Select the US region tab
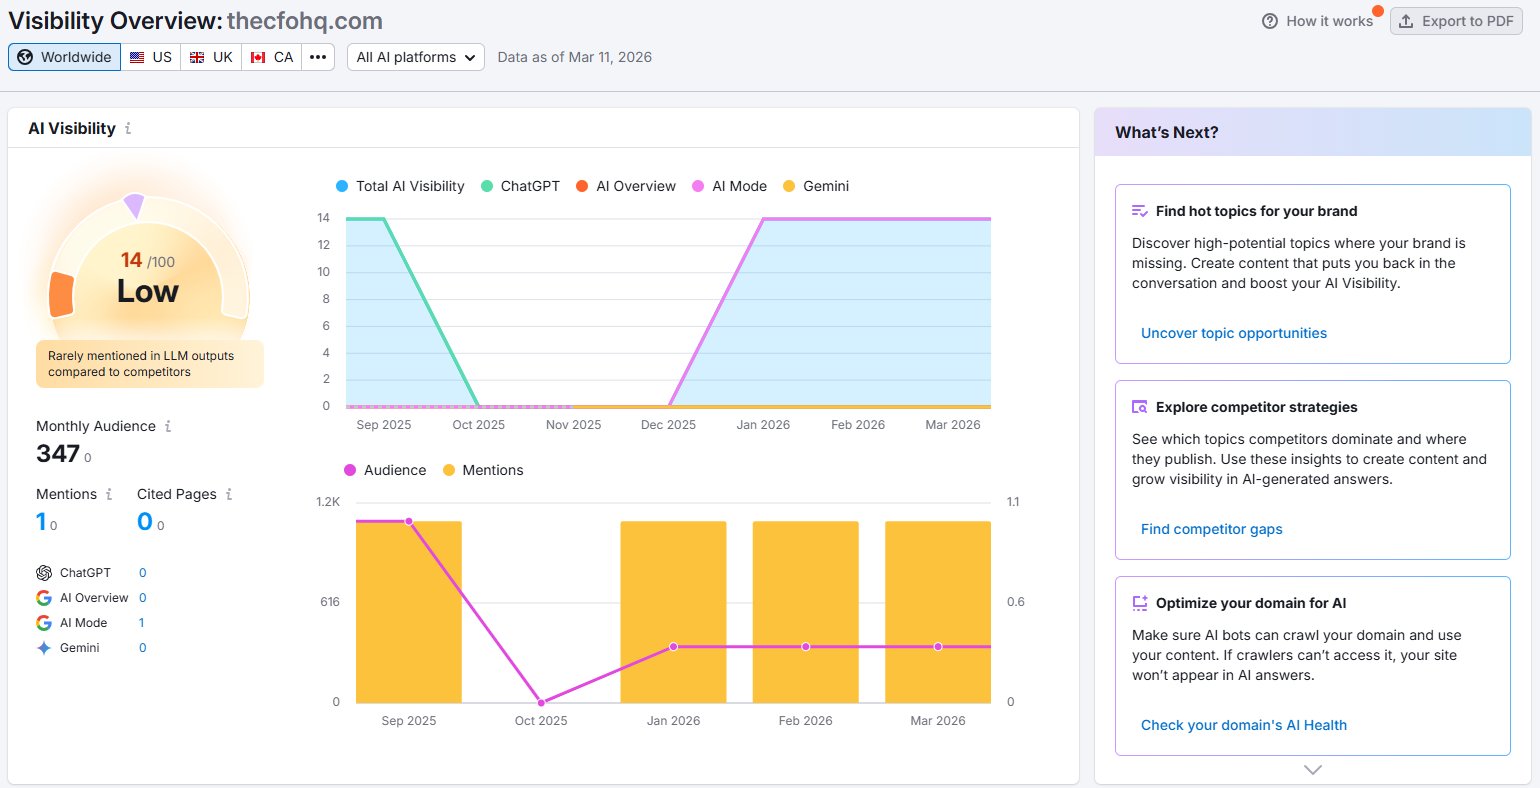Viewport: 1540px width, 788px height. (151, 57)
